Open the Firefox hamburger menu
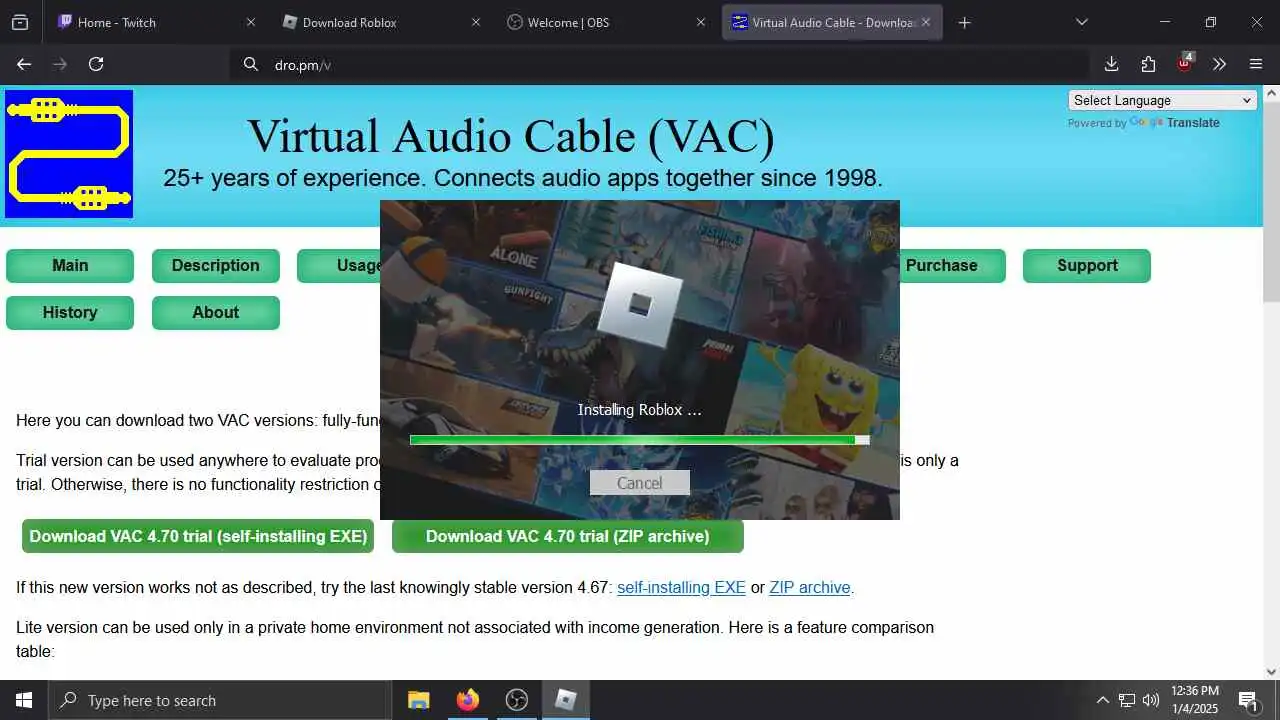This screenshot has width=1280, height=720. pyautogui.click(x=1256, y=64)
